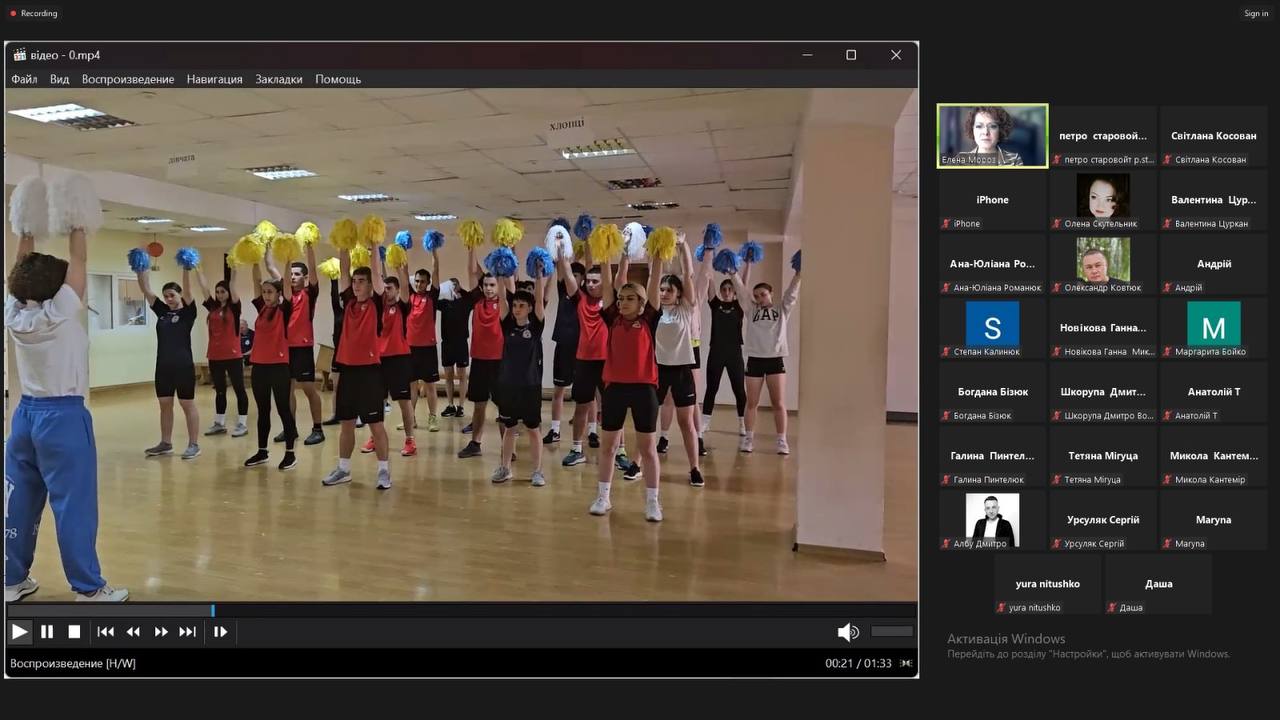Click muted mic icon for Maryna
Image resolution: width=1280 pixels, height=720 pixels.
(x=1168, y=544)
